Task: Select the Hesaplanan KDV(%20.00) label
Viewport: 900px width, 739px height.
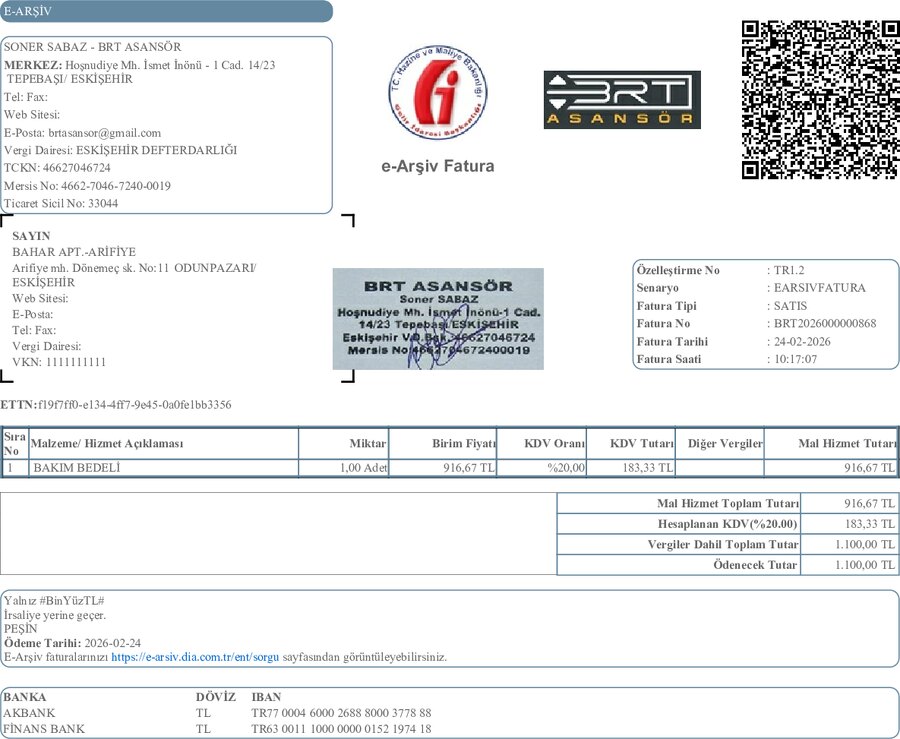Action: coord(728,524)
